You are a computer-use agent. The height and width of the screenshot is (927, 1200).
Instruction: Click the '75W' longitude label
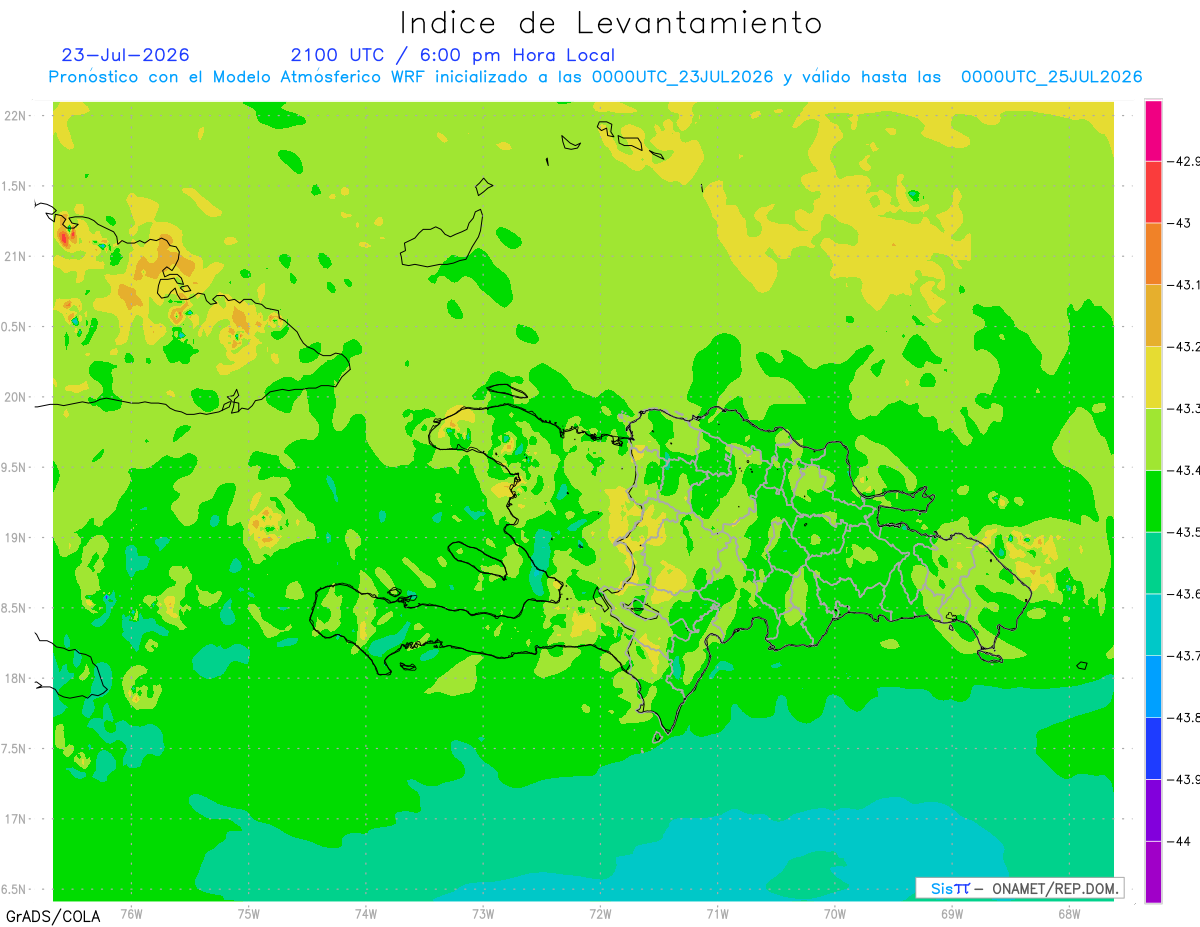(248, 913)
